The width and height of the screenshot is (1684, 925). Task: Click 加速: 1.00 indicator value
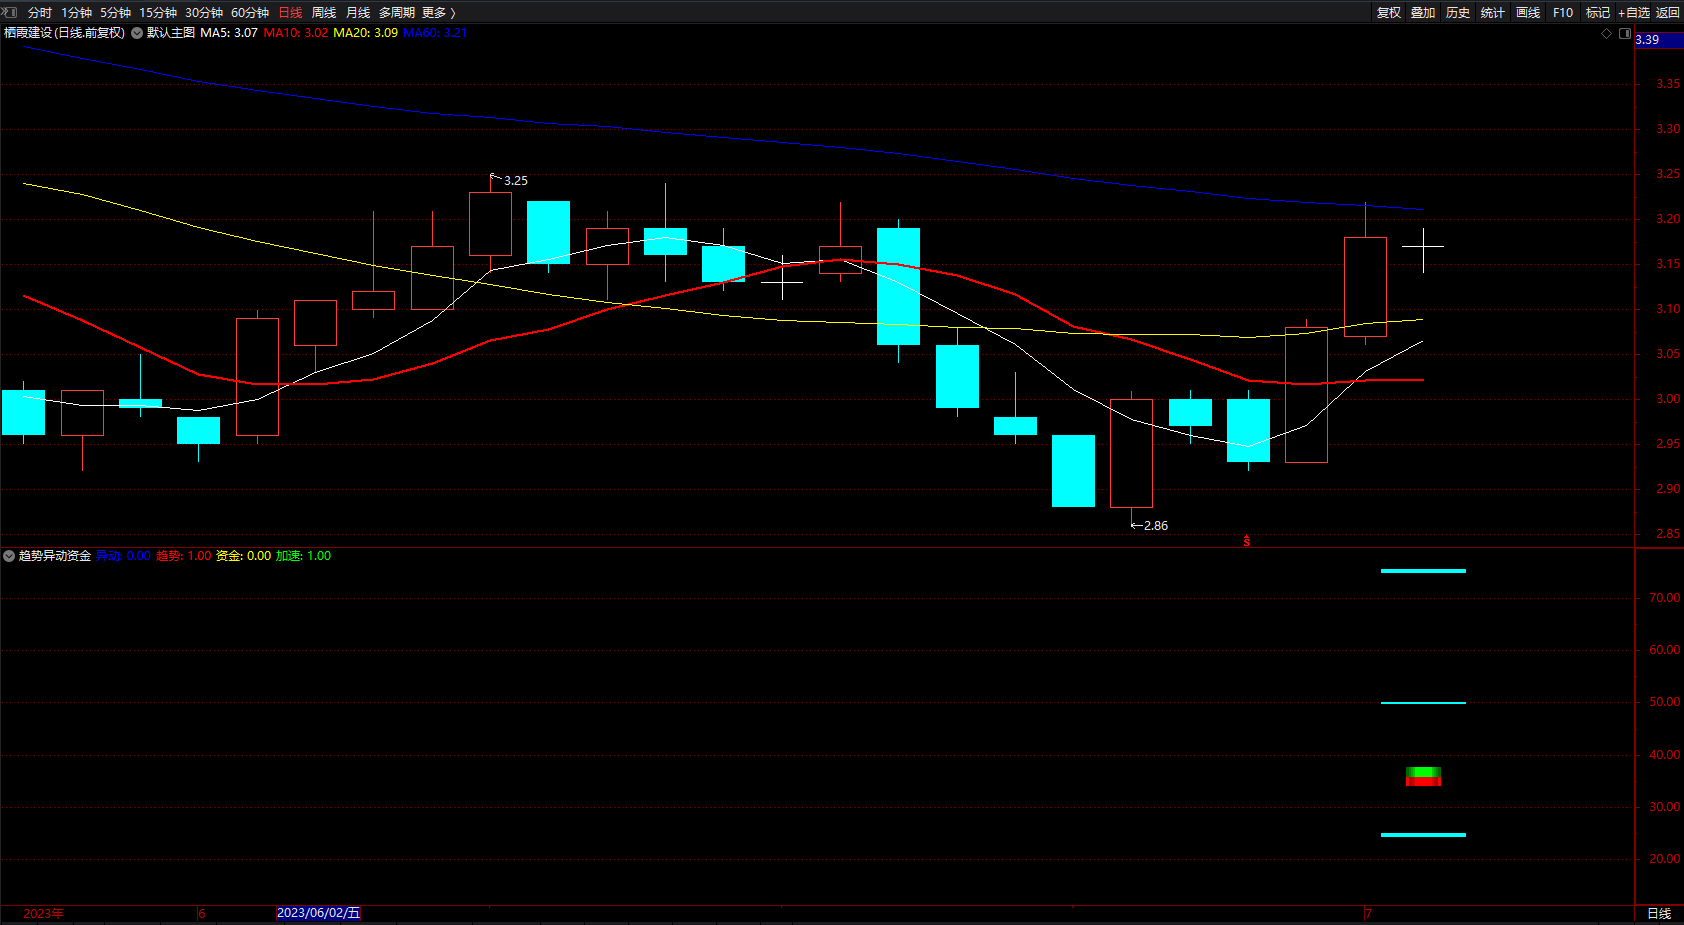tap(303, 556)
